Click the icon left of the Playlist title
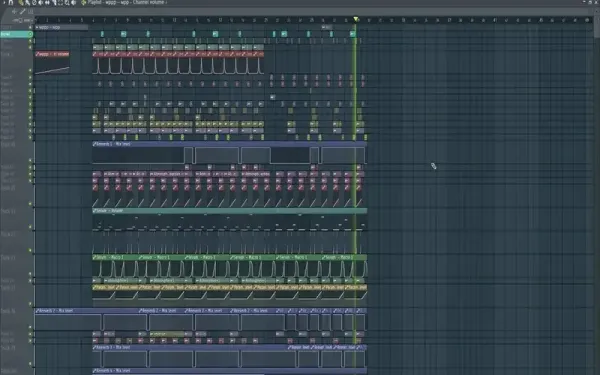Viewport: 600px width, 375px height. pyautogui.click(x=83, y=2)
